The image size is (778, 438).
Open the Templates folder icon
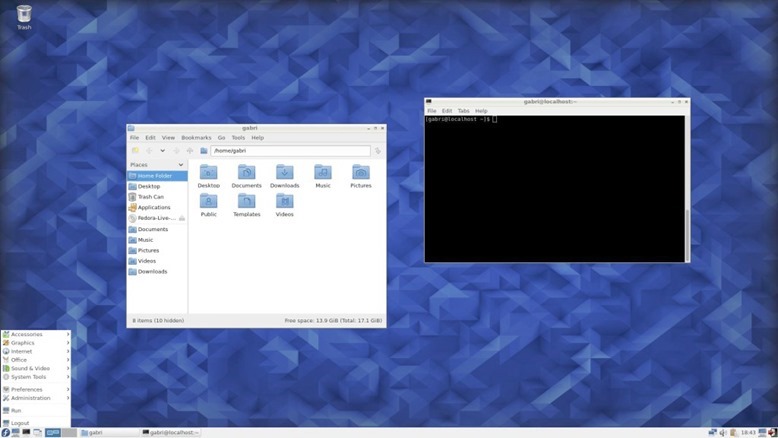point(247,205)
